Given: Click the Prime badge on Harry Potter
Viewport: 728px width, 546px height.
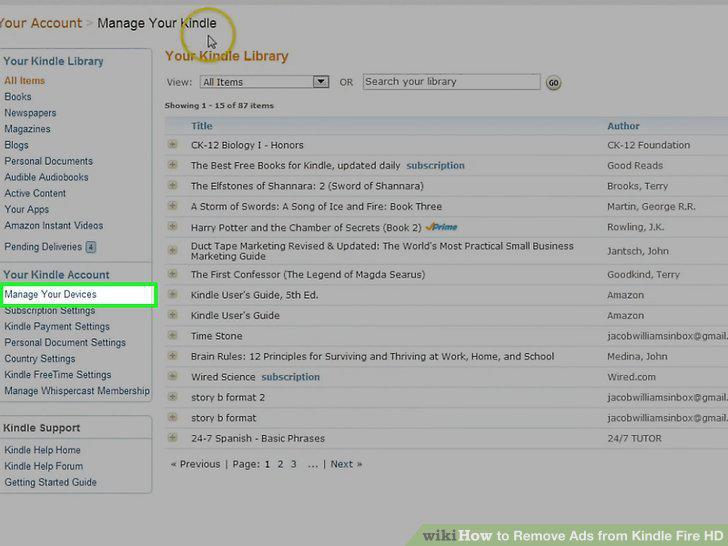Looking at the screenshot, I should click(441, 227).
